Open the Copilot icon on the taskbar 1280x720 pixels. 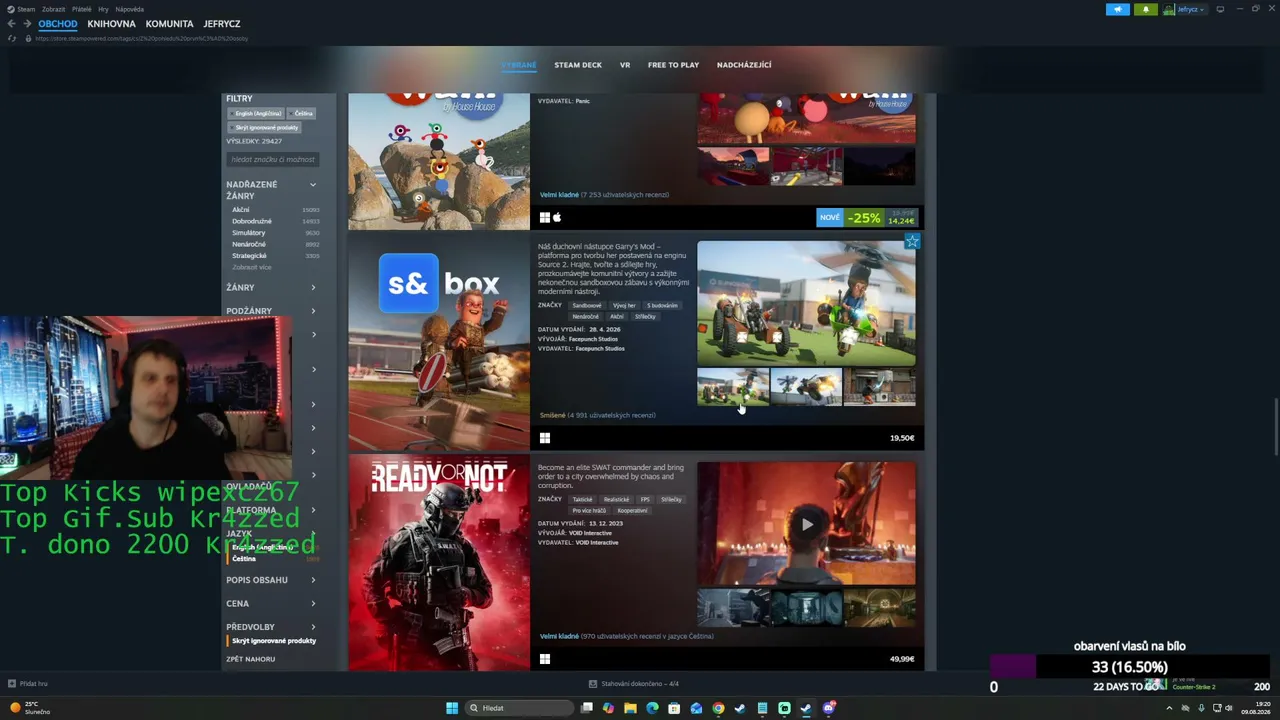608,708
